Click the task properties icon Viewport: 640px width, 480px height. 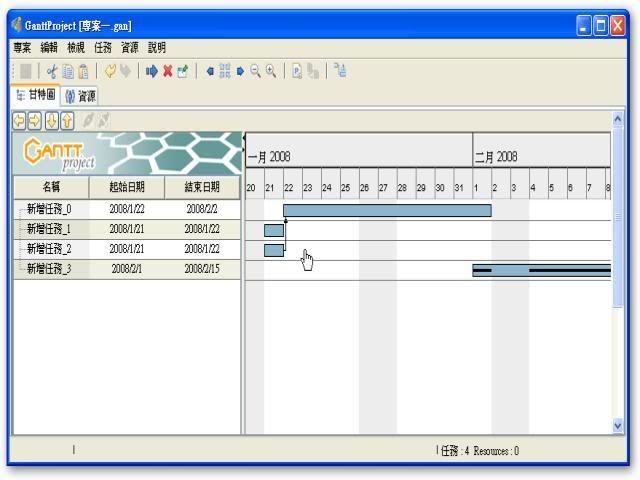coord(183,71)
